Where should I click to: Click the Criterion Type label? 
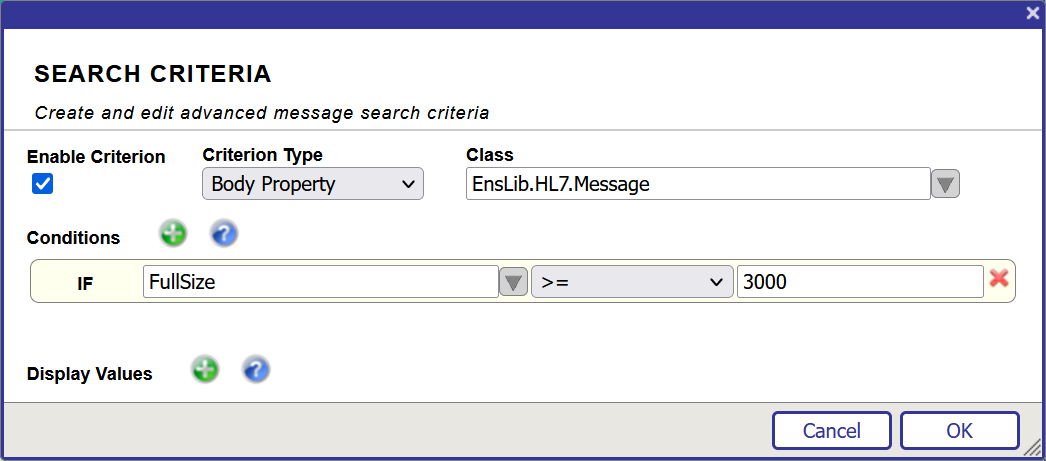point(262,155)
